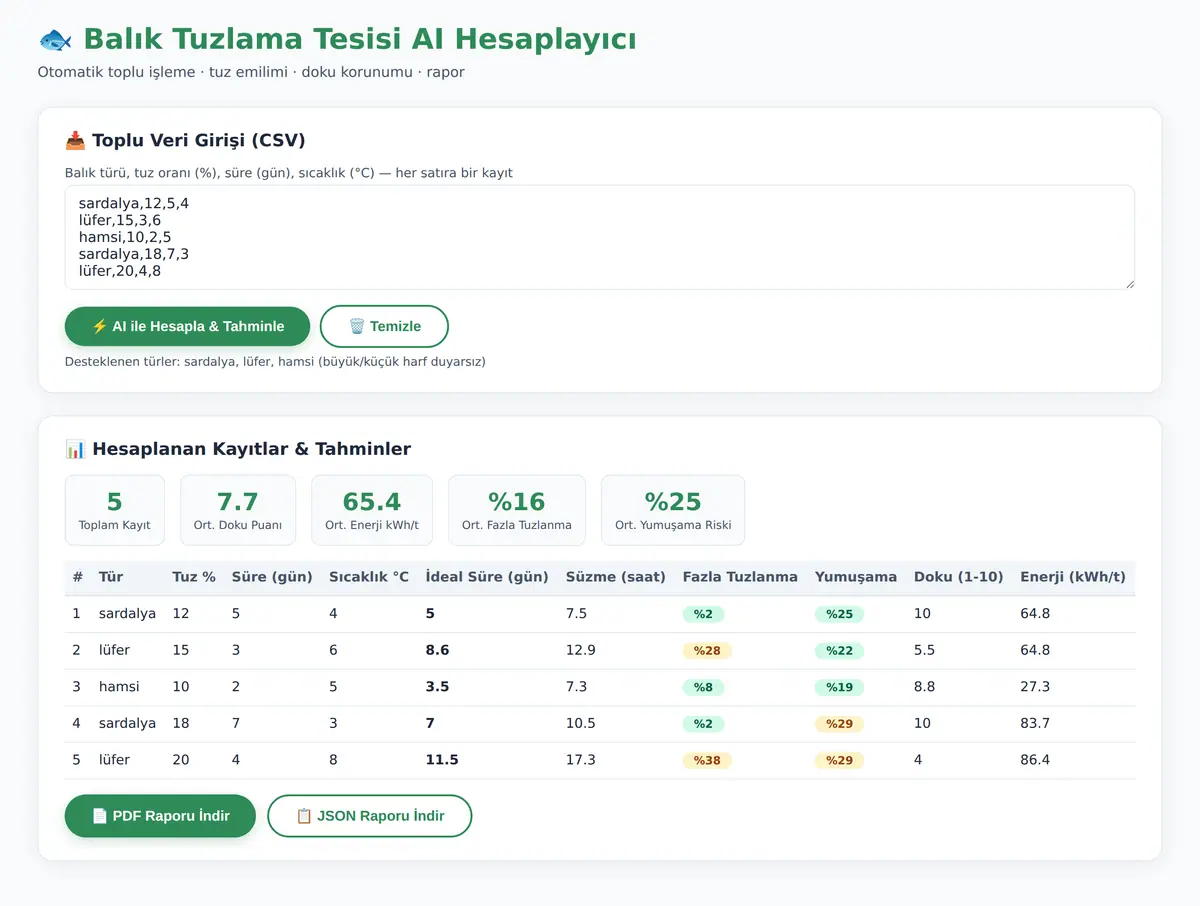
Task: Select the Ort. Fazla Tuzlanma card
Action: (517, 510)
